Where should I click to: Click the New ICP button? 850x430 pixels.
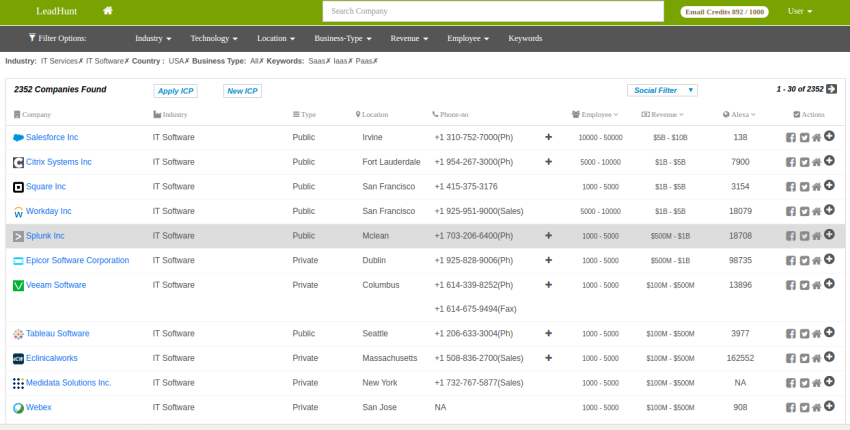(x=242, y=91)
